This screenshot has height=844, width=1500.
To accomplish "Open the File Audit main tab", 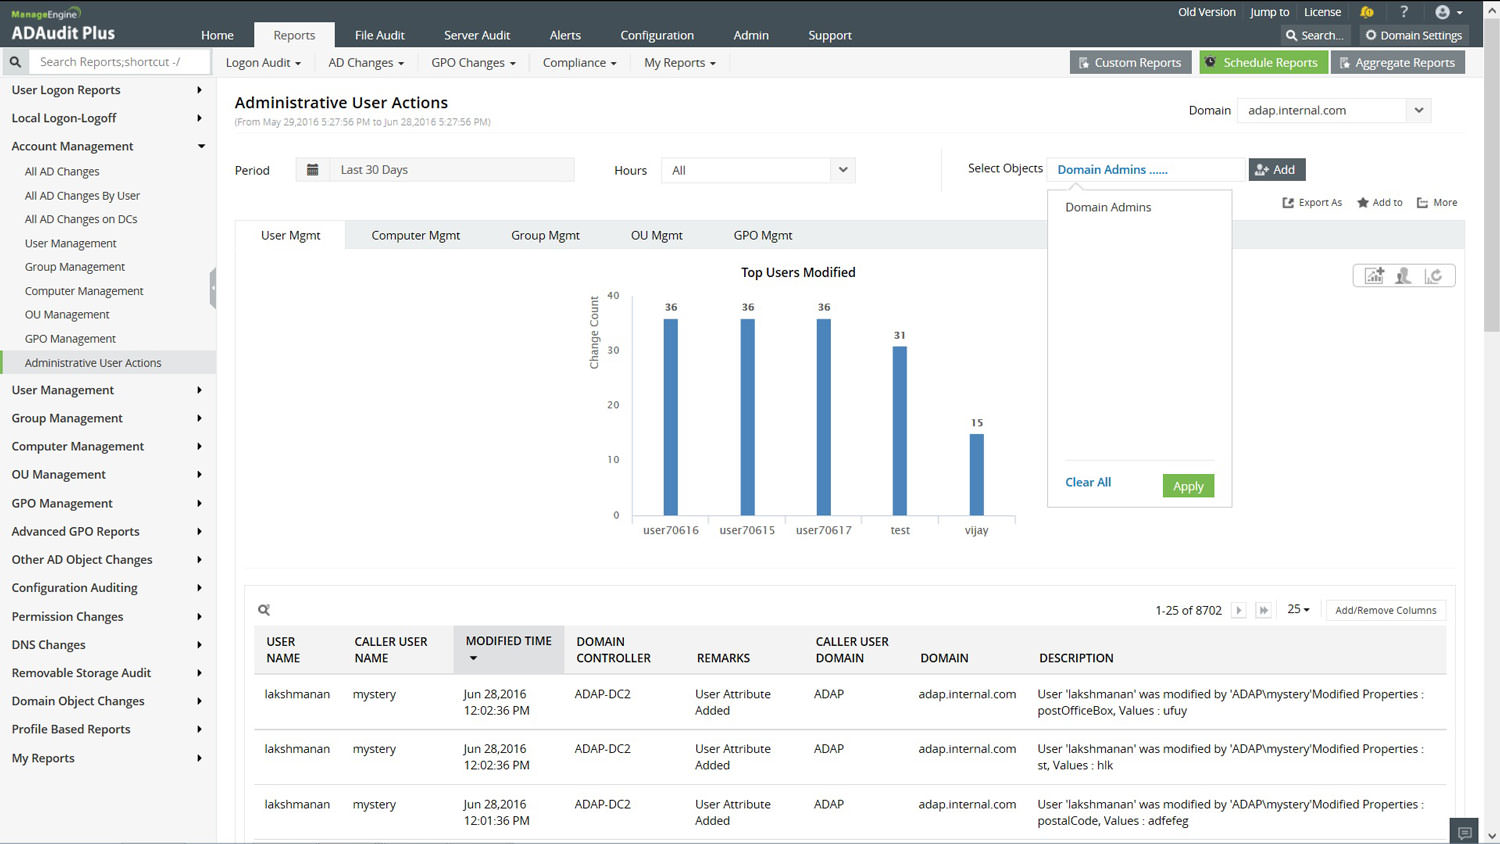I will (x=379, y=35).
